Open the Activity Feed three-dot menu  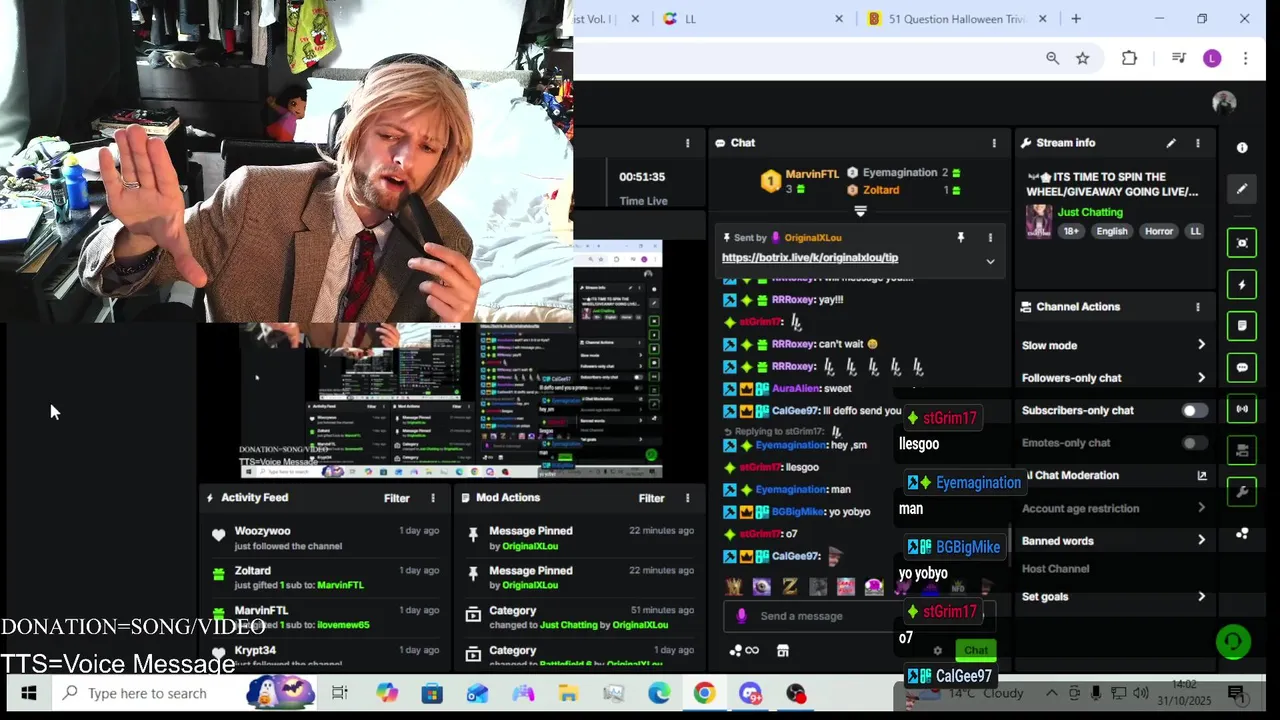433,498
